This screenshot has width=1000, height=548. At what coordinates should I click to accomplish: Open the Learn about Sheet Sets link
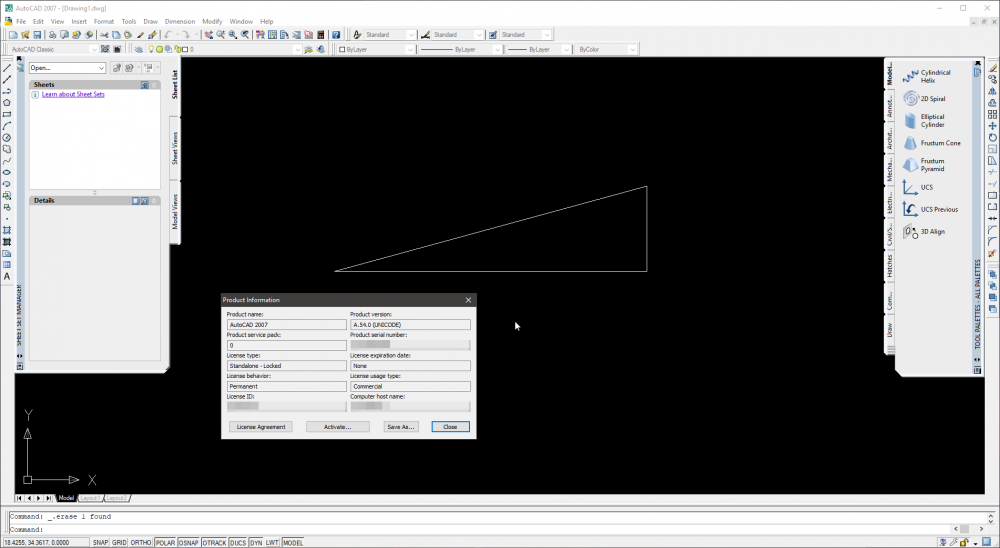pos(73,94)
